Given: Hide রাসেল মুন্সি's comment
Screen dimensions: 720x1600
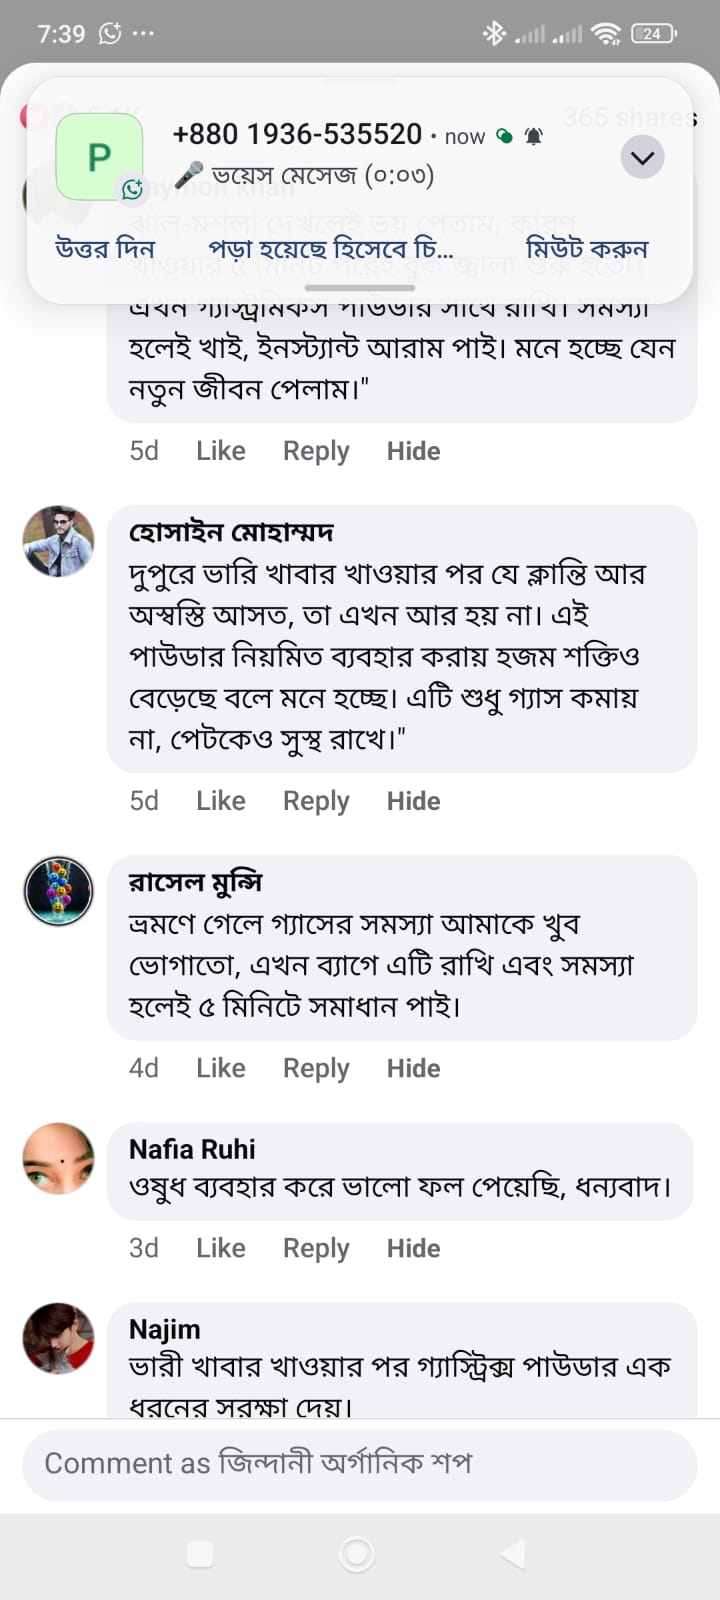Looking at the screenshot, I should pos(413,1068).
